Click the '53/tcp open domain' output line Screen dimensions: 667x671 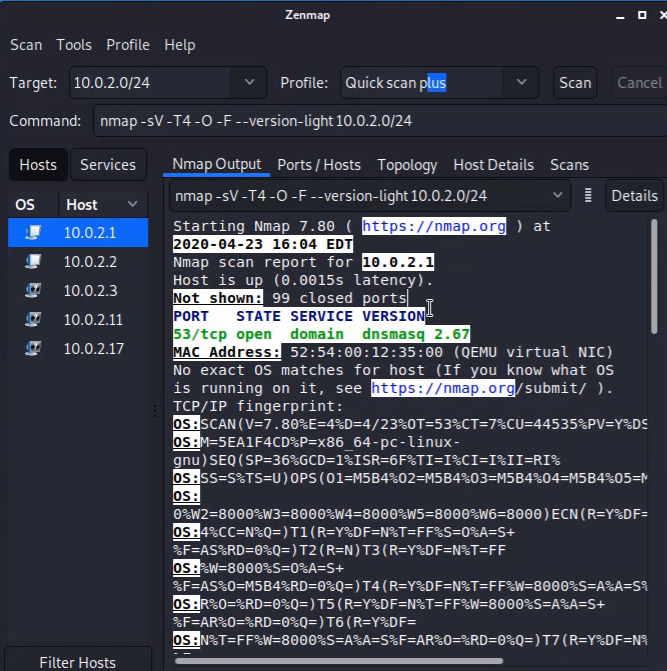[321, 334]
